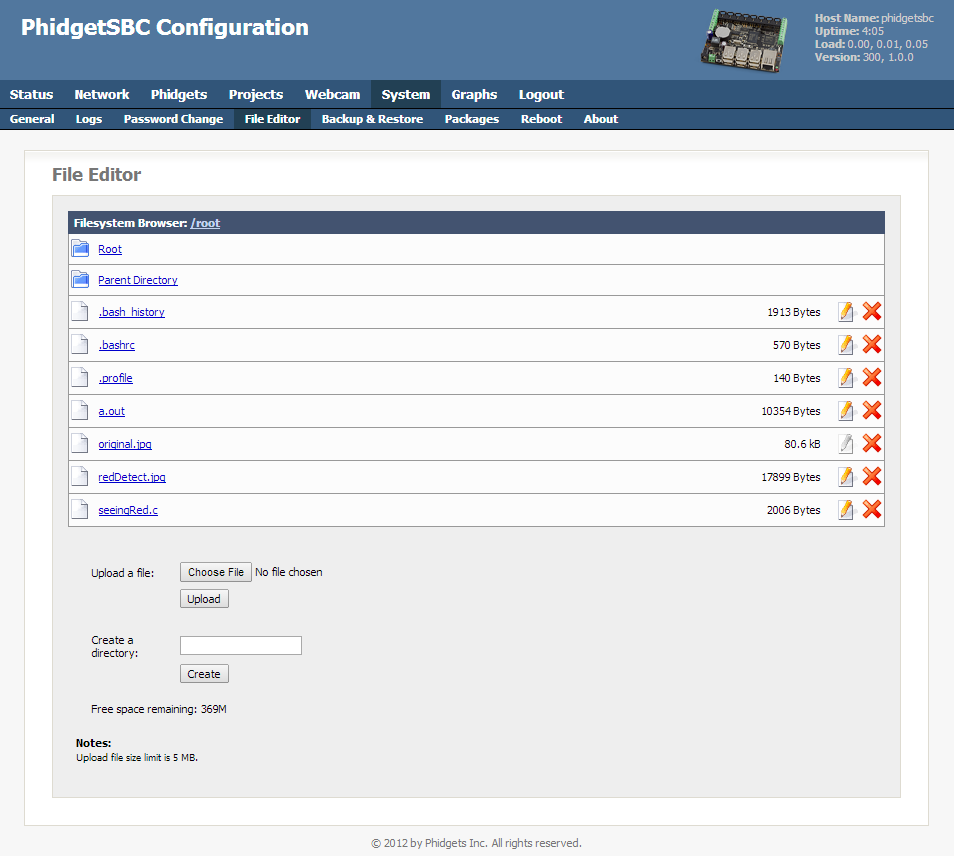Open the .bash_history file link
954x856 pixels.
131,312
